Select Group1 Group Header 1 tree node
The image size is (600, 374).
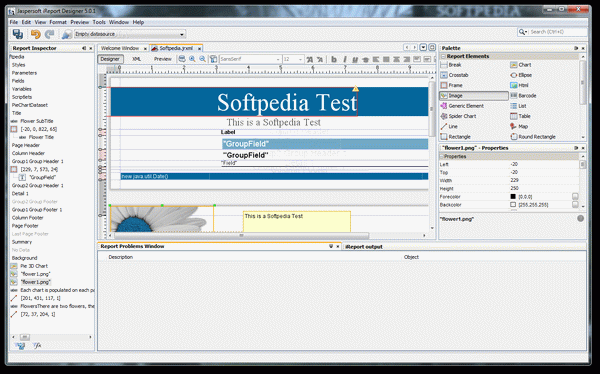(38, 161)
